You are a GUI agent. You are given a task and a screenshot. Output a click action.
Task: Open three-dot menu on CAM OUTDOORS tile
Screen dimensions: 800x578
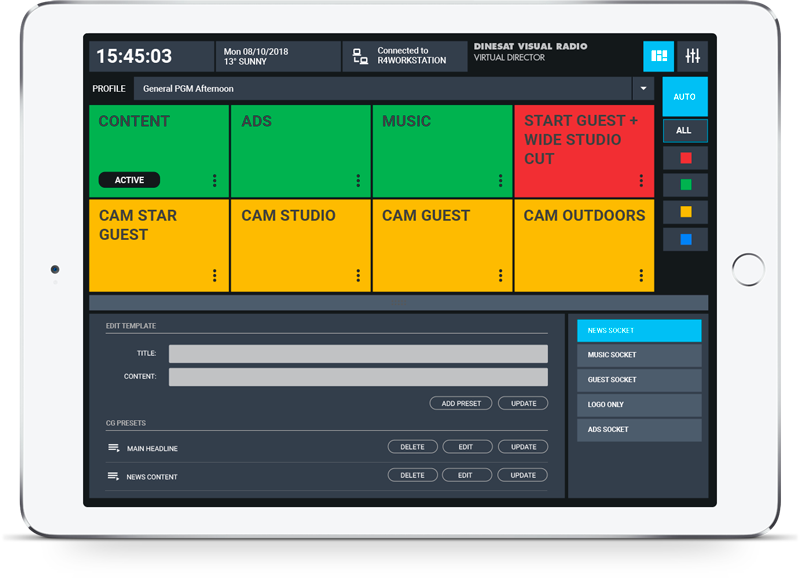pos(640,276)
